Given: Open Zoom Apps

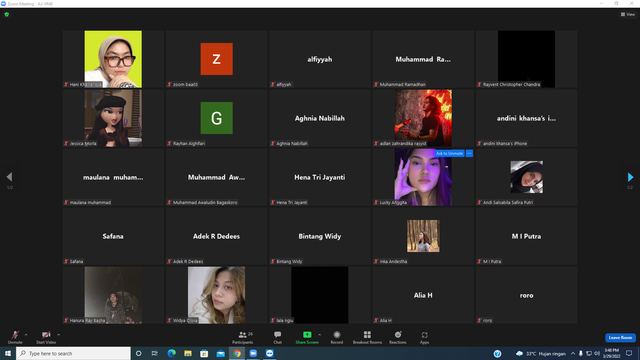Looking at the screenshot, I should point(424,337).
